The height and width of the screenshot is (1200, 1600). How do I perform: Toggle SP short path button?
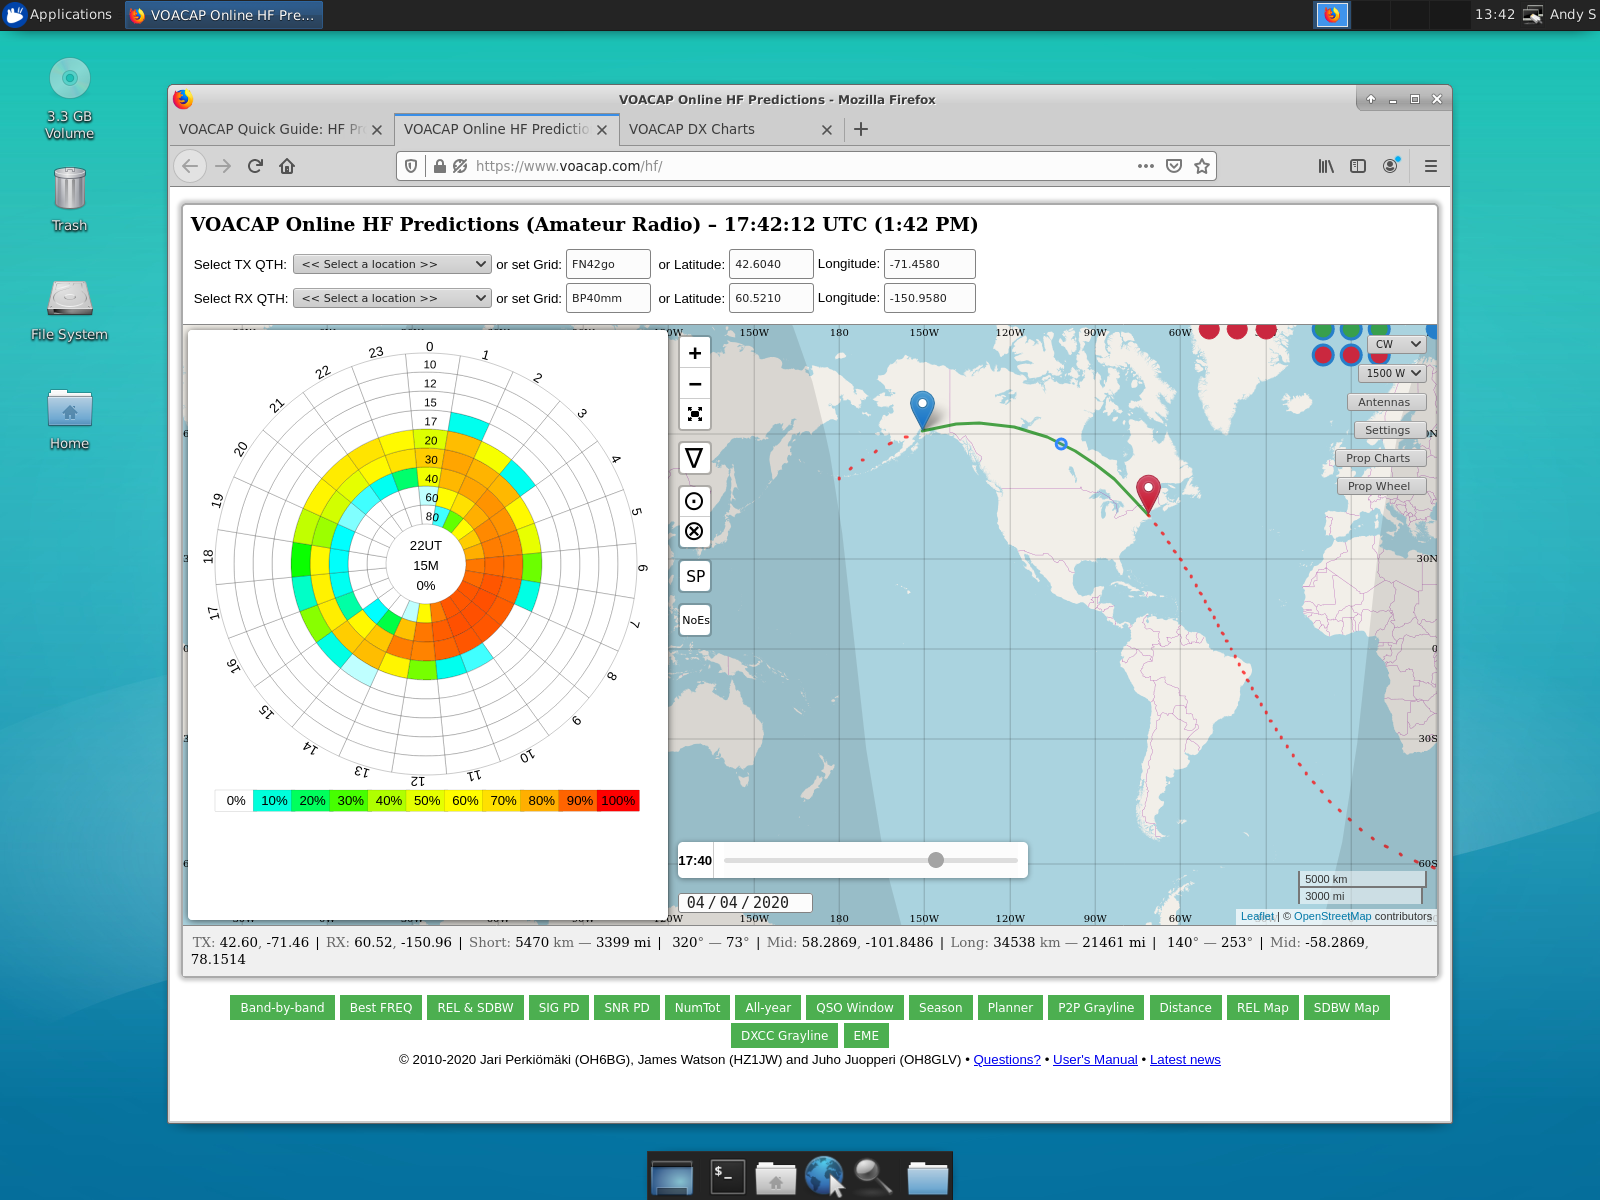coord(695,576)
